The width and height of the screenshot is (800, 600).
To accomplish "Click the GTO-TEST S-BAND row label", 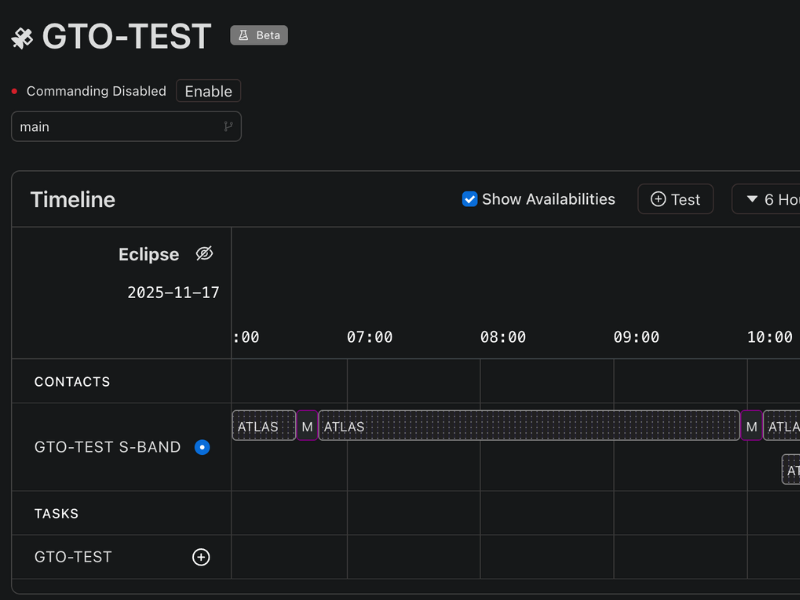I will pyautogui.click(x=107, y=447).
